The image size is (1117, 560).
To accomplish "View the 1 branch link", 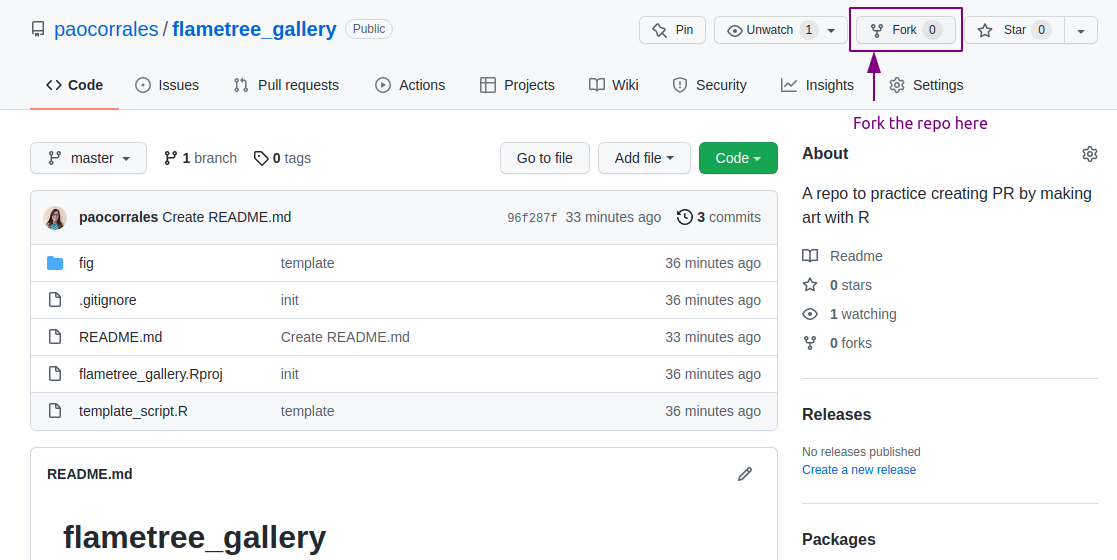I will [200, 158].
